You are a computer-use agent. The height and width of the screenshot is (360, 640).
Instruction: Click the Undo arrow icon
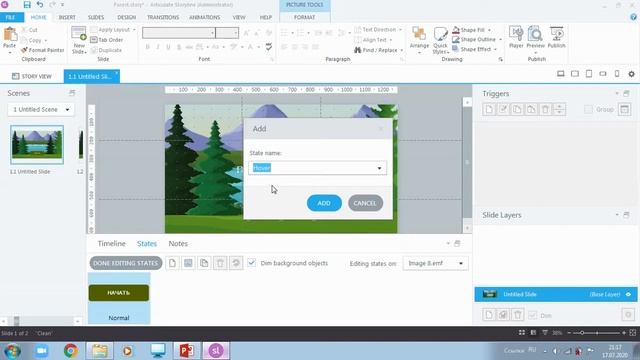click(40, 5)
